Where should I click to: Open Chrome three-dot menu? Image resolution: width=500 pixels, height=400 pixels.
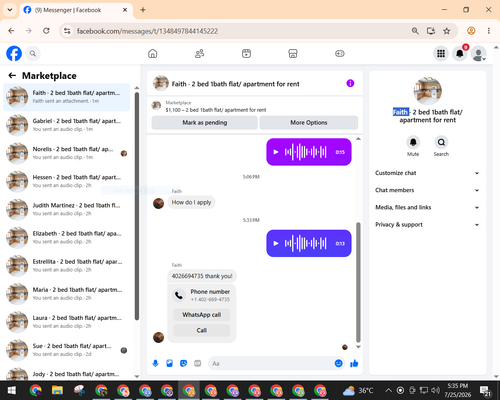coord(489,31)
